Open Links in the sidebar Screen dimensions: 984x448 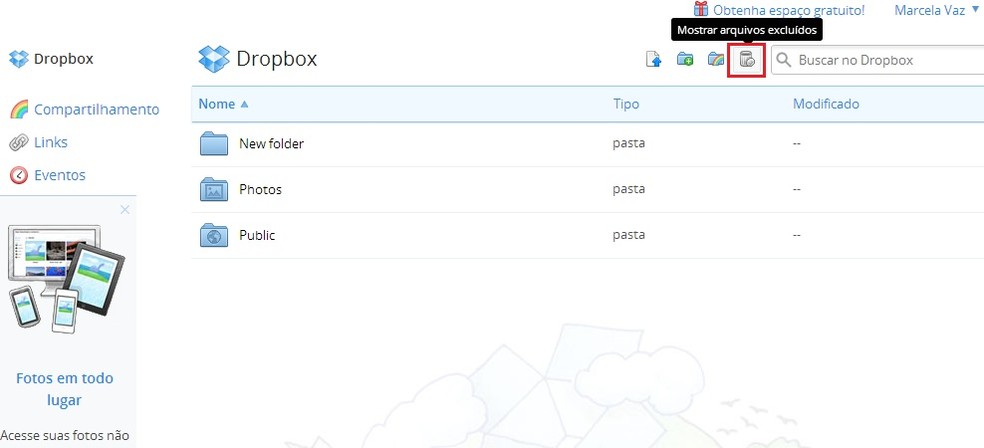pos(51,142)
